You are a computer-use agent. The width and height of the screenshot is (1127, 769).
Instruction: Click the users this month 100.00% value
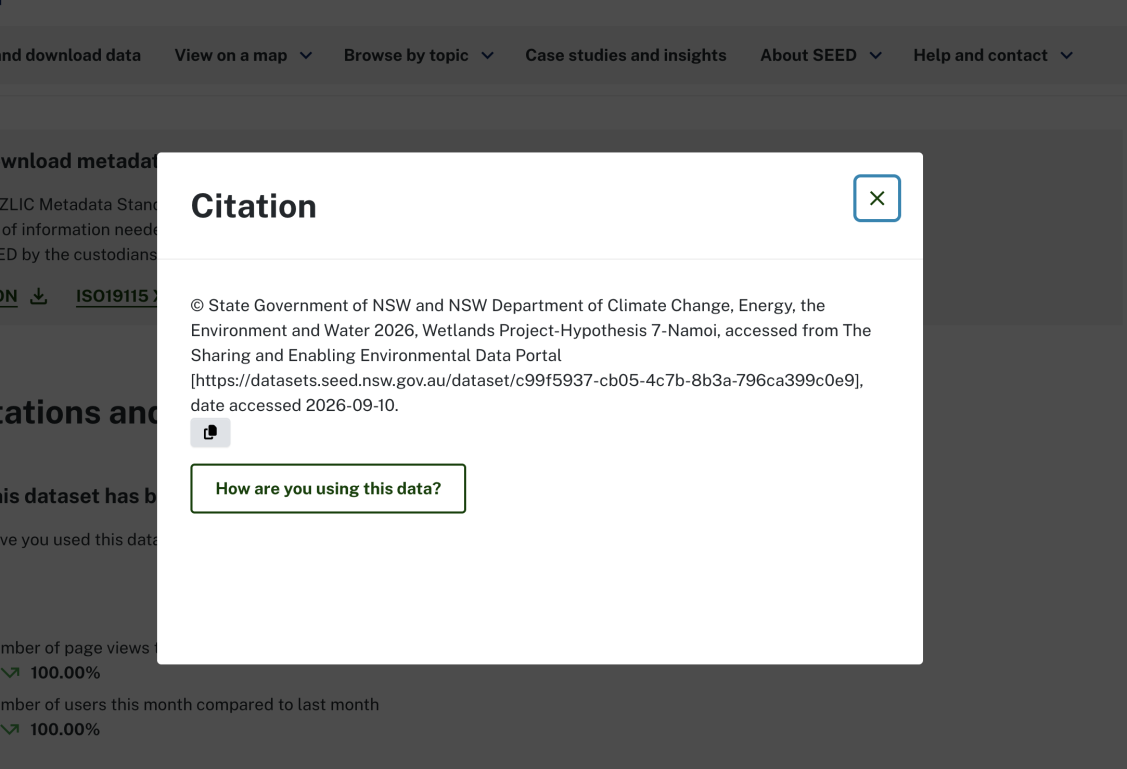65,729
